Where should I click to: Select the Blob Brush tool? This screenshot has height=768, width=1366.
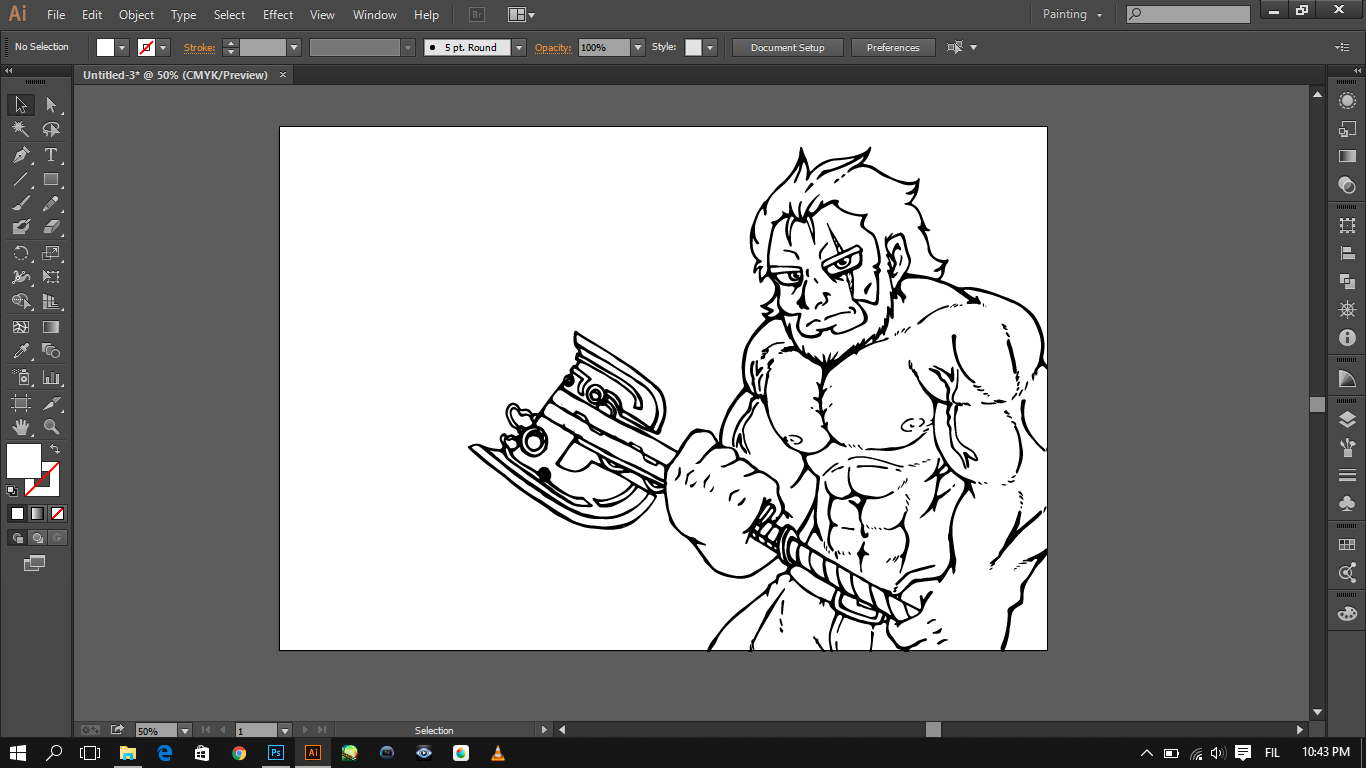coord(21,228)
